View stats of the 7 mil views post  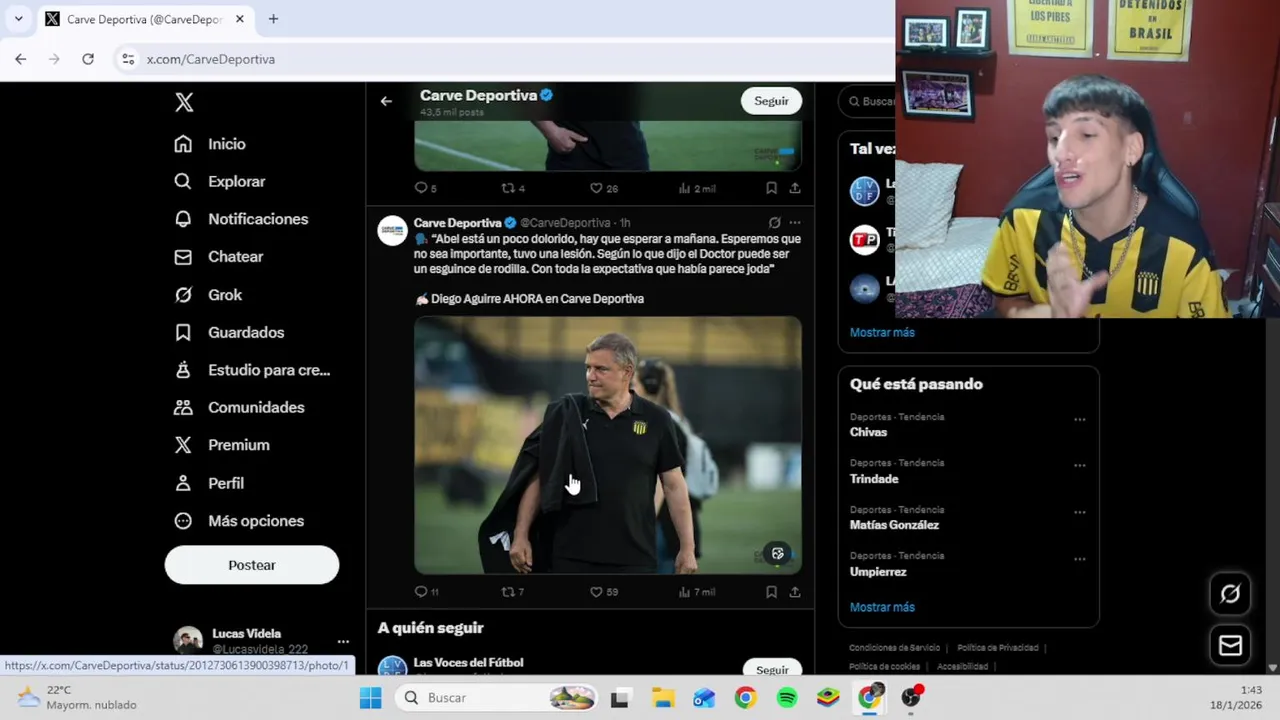pyautogui.click(x=697, y=592)
